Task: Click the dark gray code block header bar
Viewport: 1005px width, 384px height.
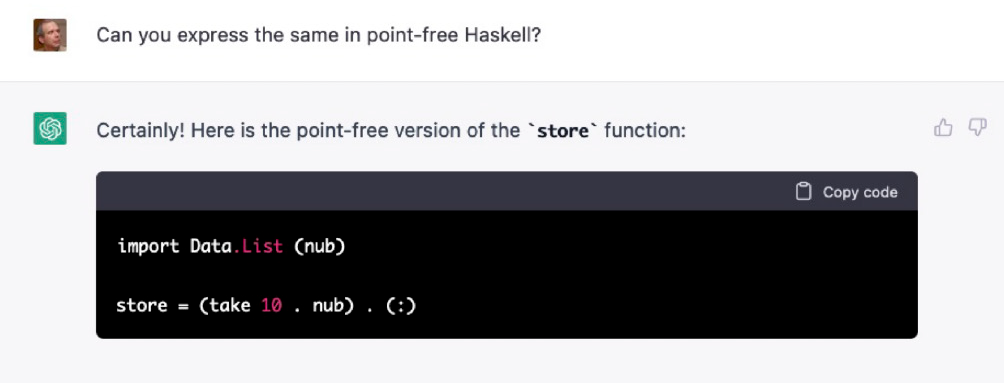Action: [506, 191]
